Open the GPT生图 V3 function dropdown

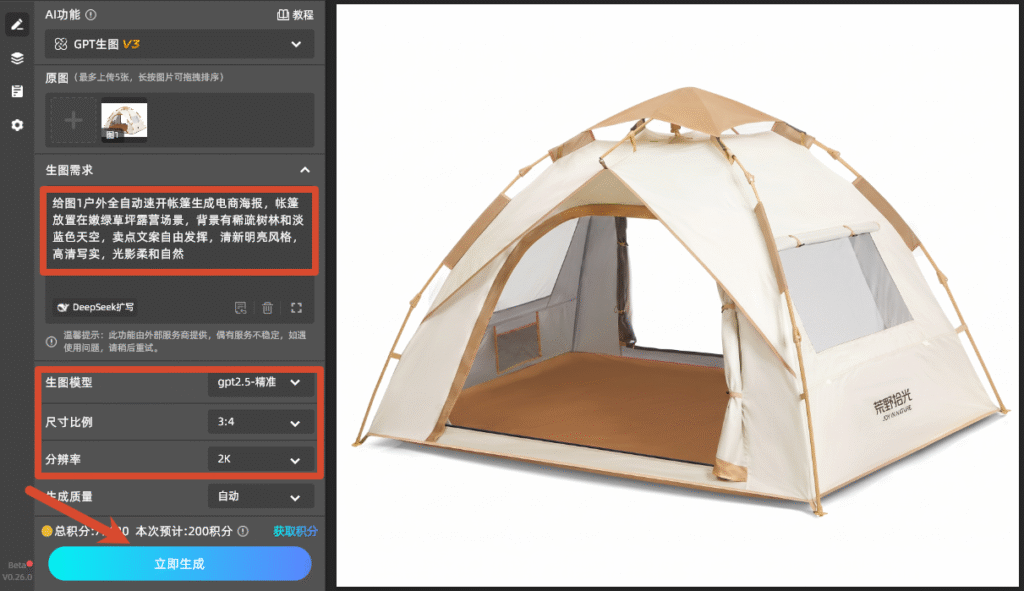pyautogui.click(x=180, y=44)
